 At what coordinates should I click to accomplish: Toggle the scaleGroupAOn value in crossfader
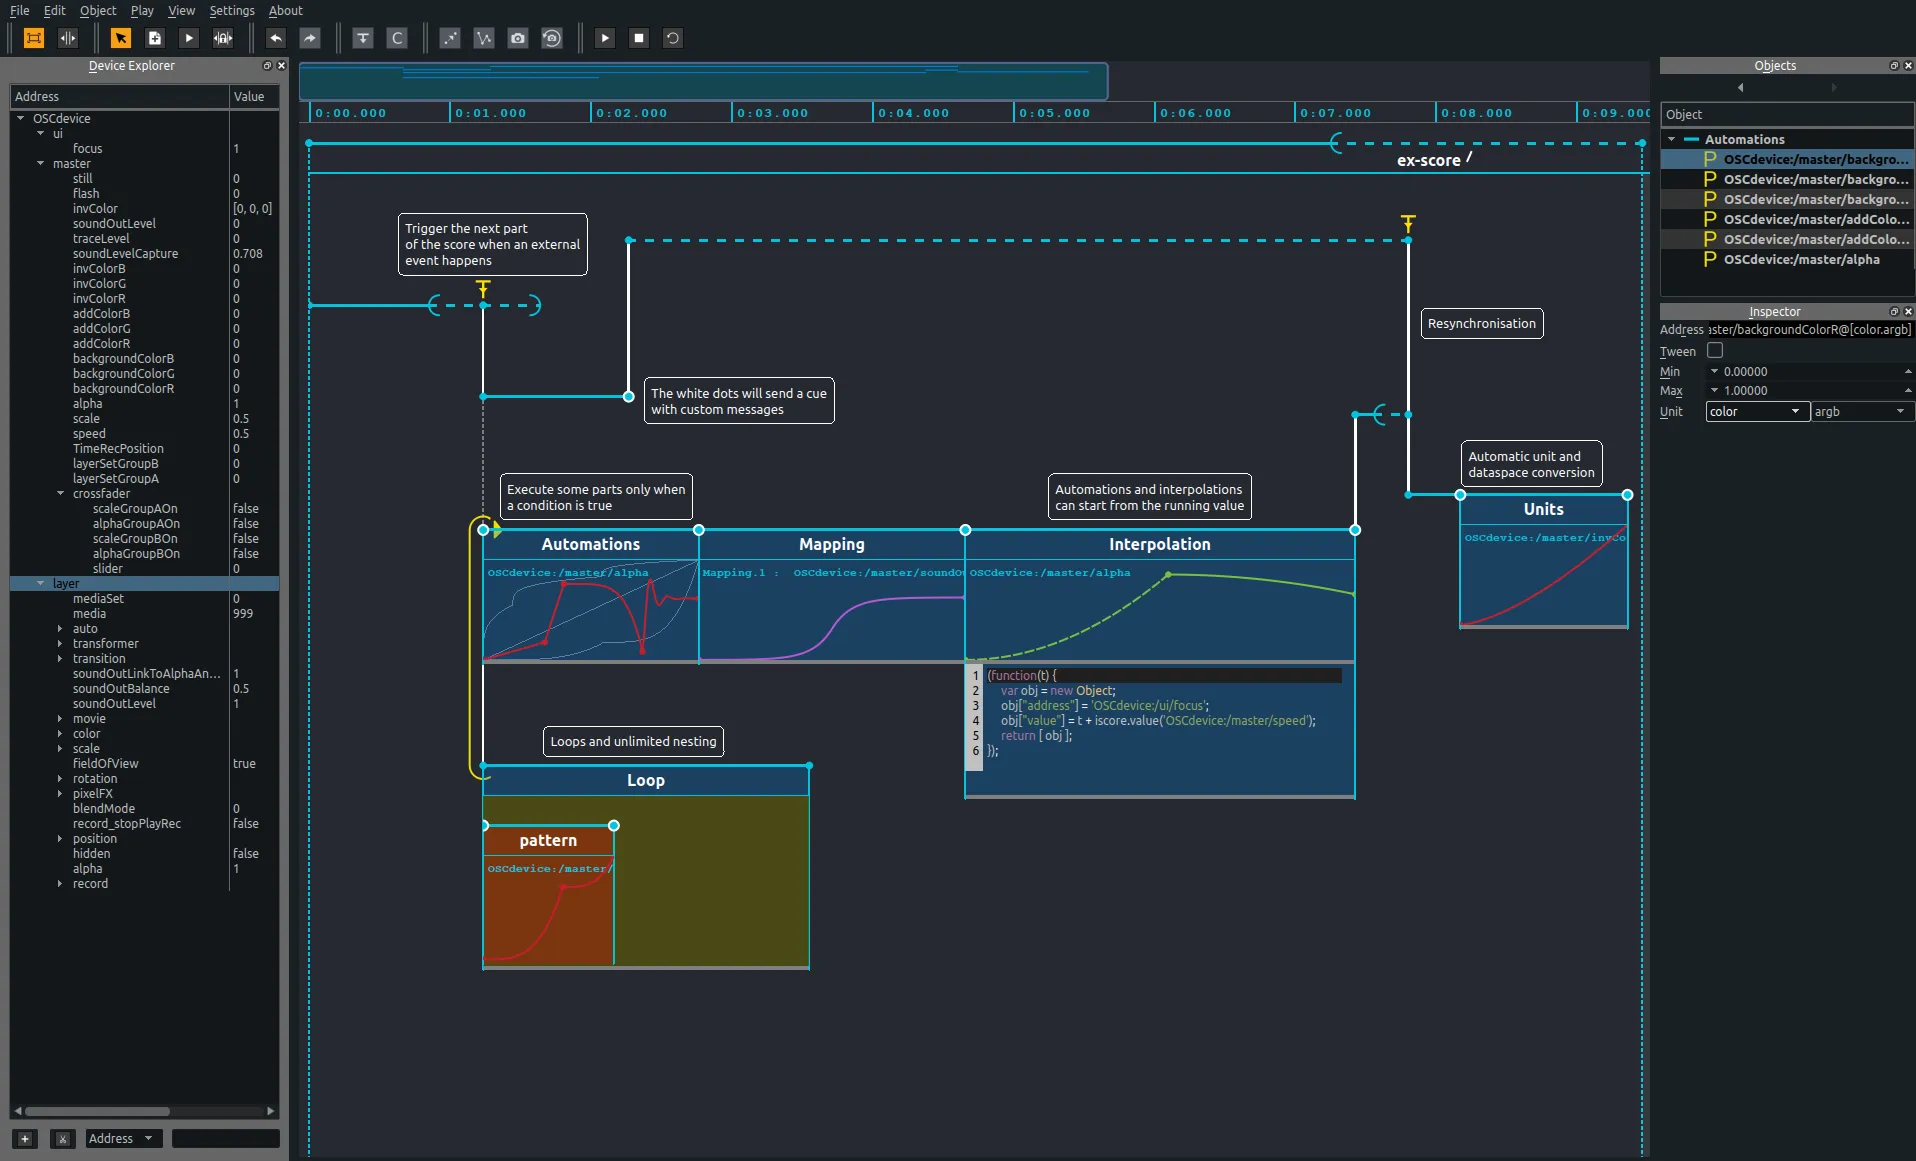[244, 508]
